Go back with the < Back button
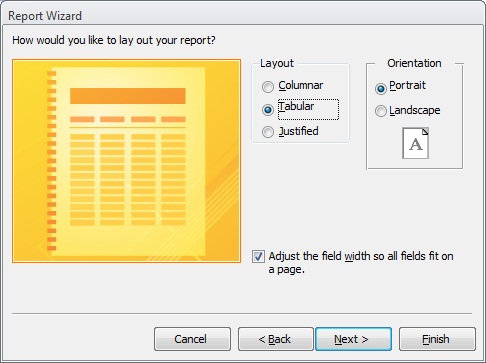The width and height of the screenshot is (486, 363). coord(276,339)
